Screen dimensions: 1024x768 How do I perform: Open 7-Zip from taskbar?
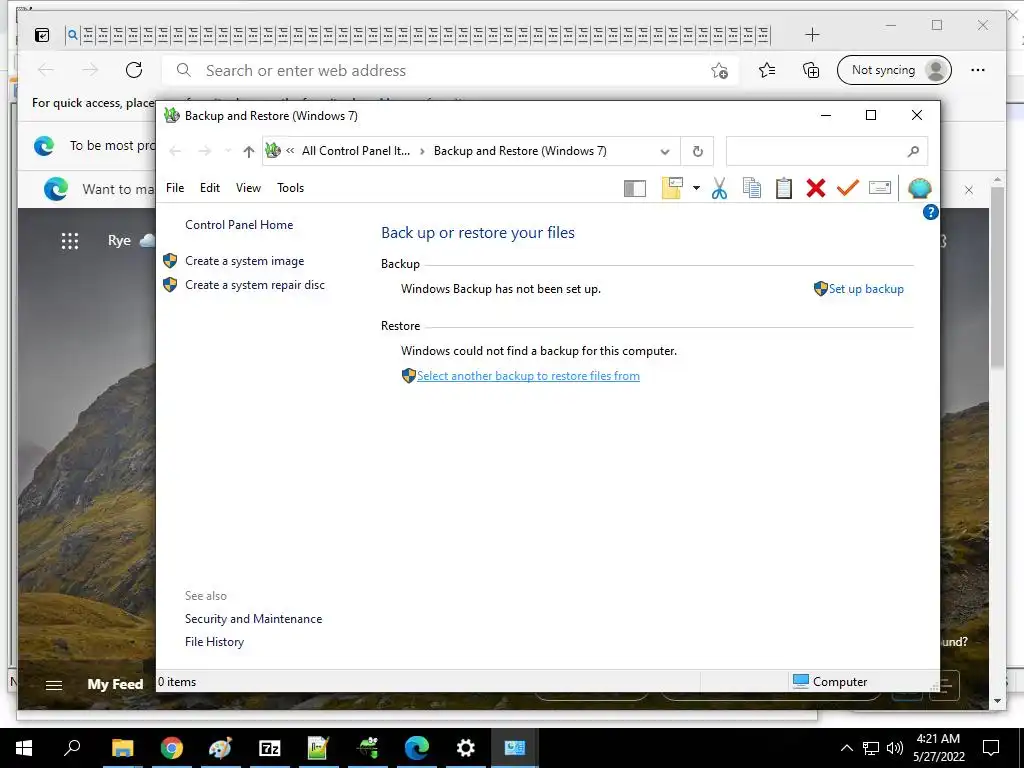[x=270, y=748]
